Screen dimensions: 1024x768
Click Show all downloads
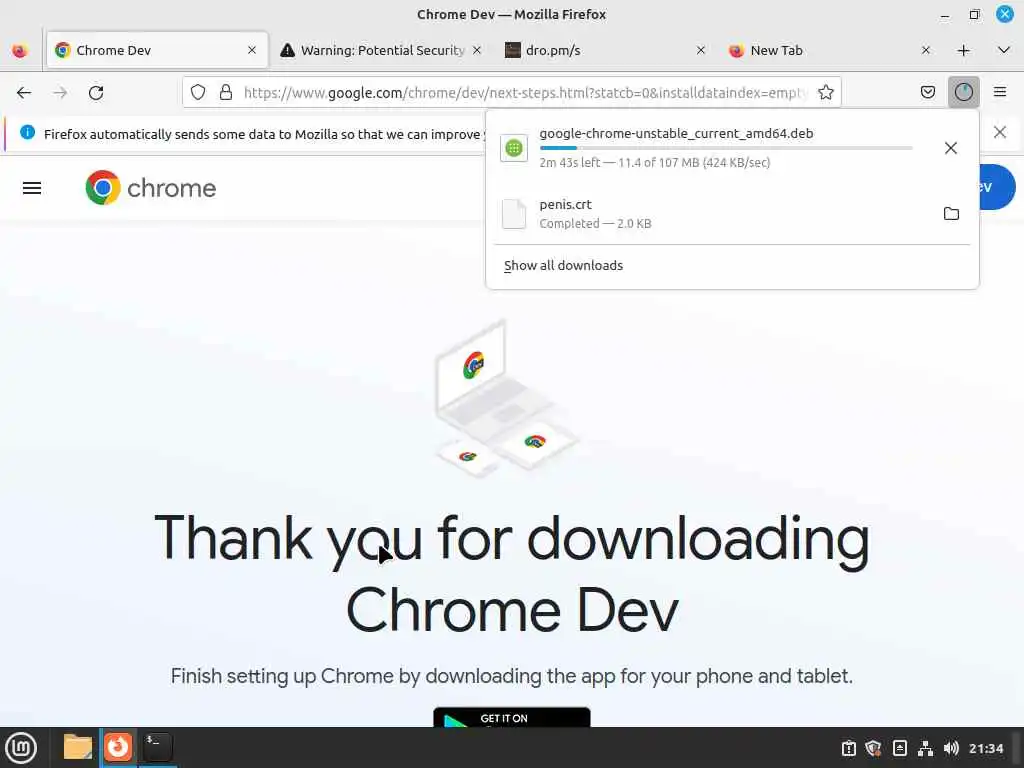click(563, 266)
